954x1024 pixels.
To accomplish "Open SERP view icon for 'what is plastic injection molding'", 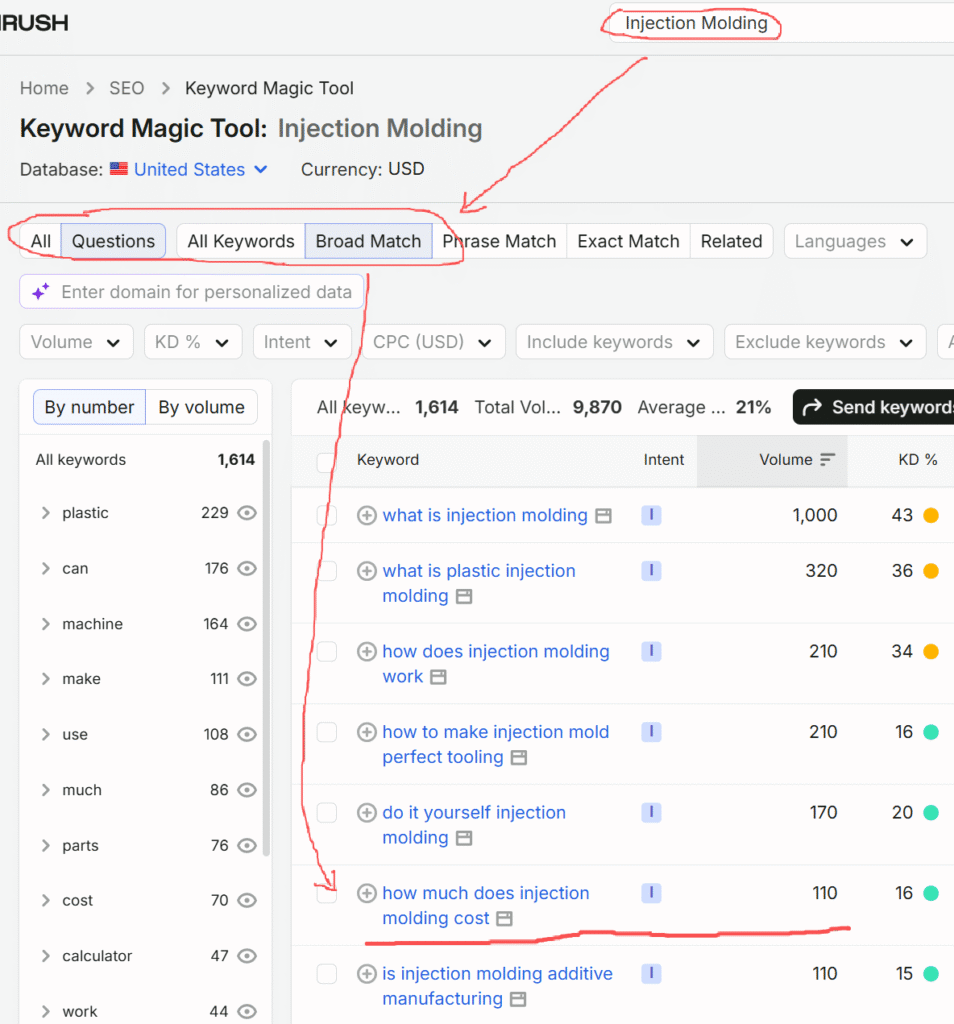I will tap(464, 596).
